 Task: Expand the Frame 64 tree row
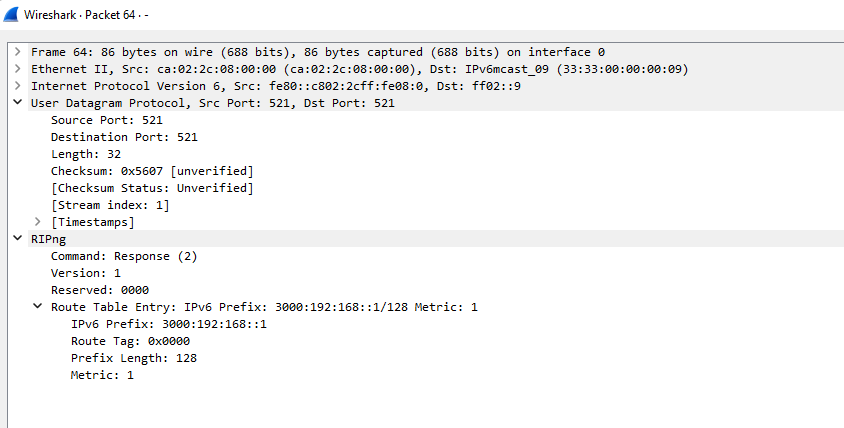click(x=18, y=52)
